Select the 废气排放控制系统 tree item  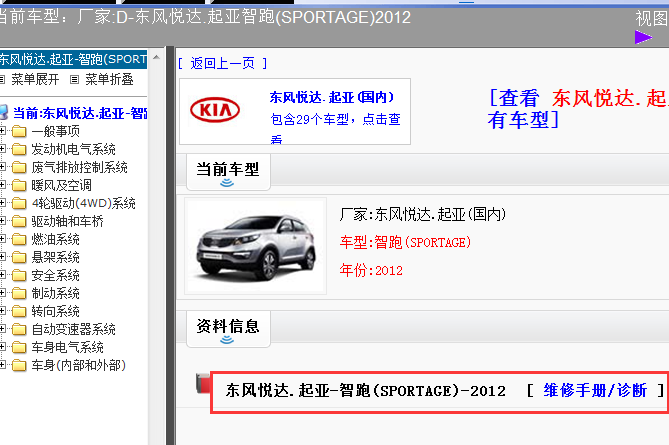(79, 167)
